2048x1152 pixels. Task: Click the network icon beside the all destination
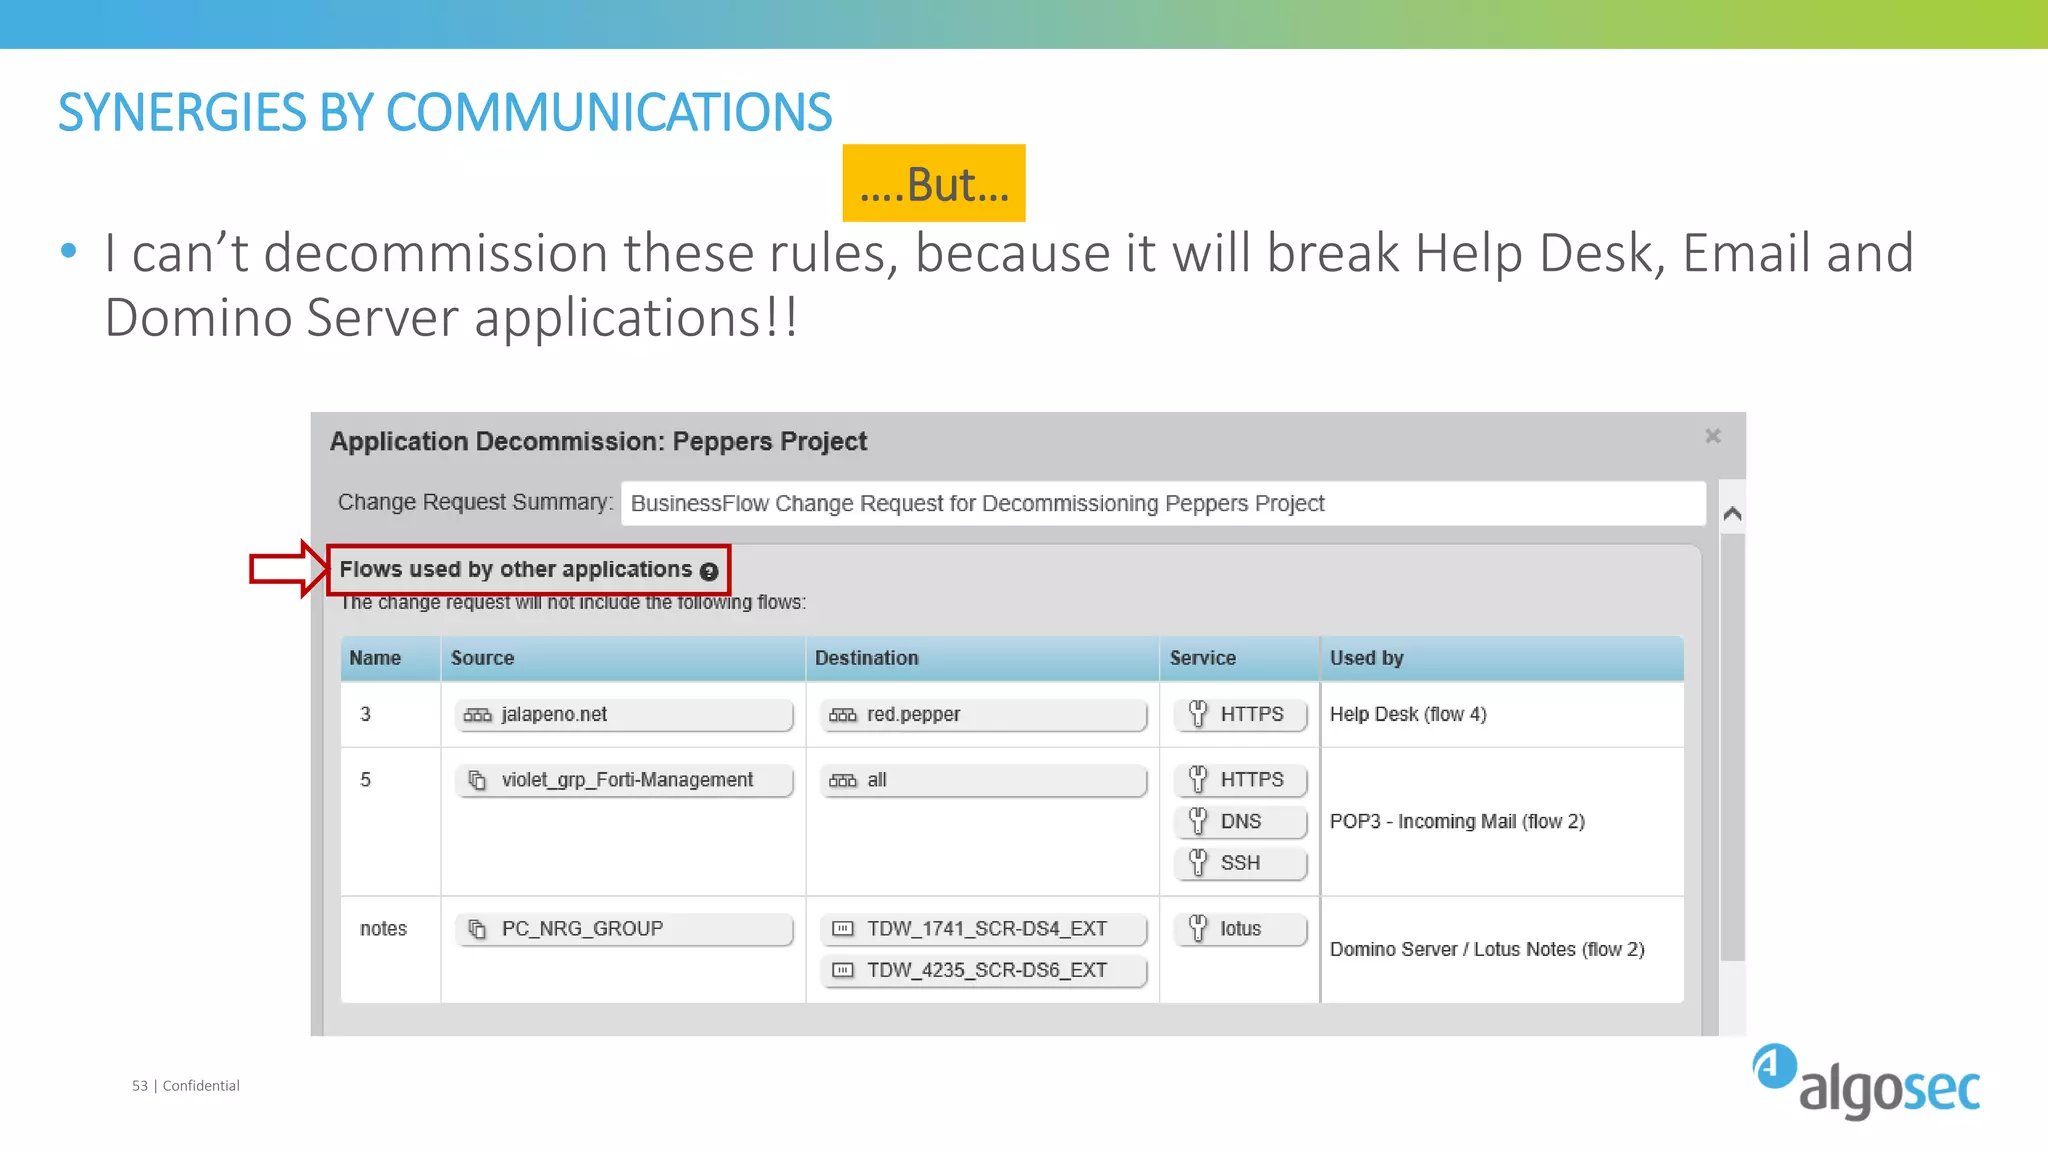843,780
